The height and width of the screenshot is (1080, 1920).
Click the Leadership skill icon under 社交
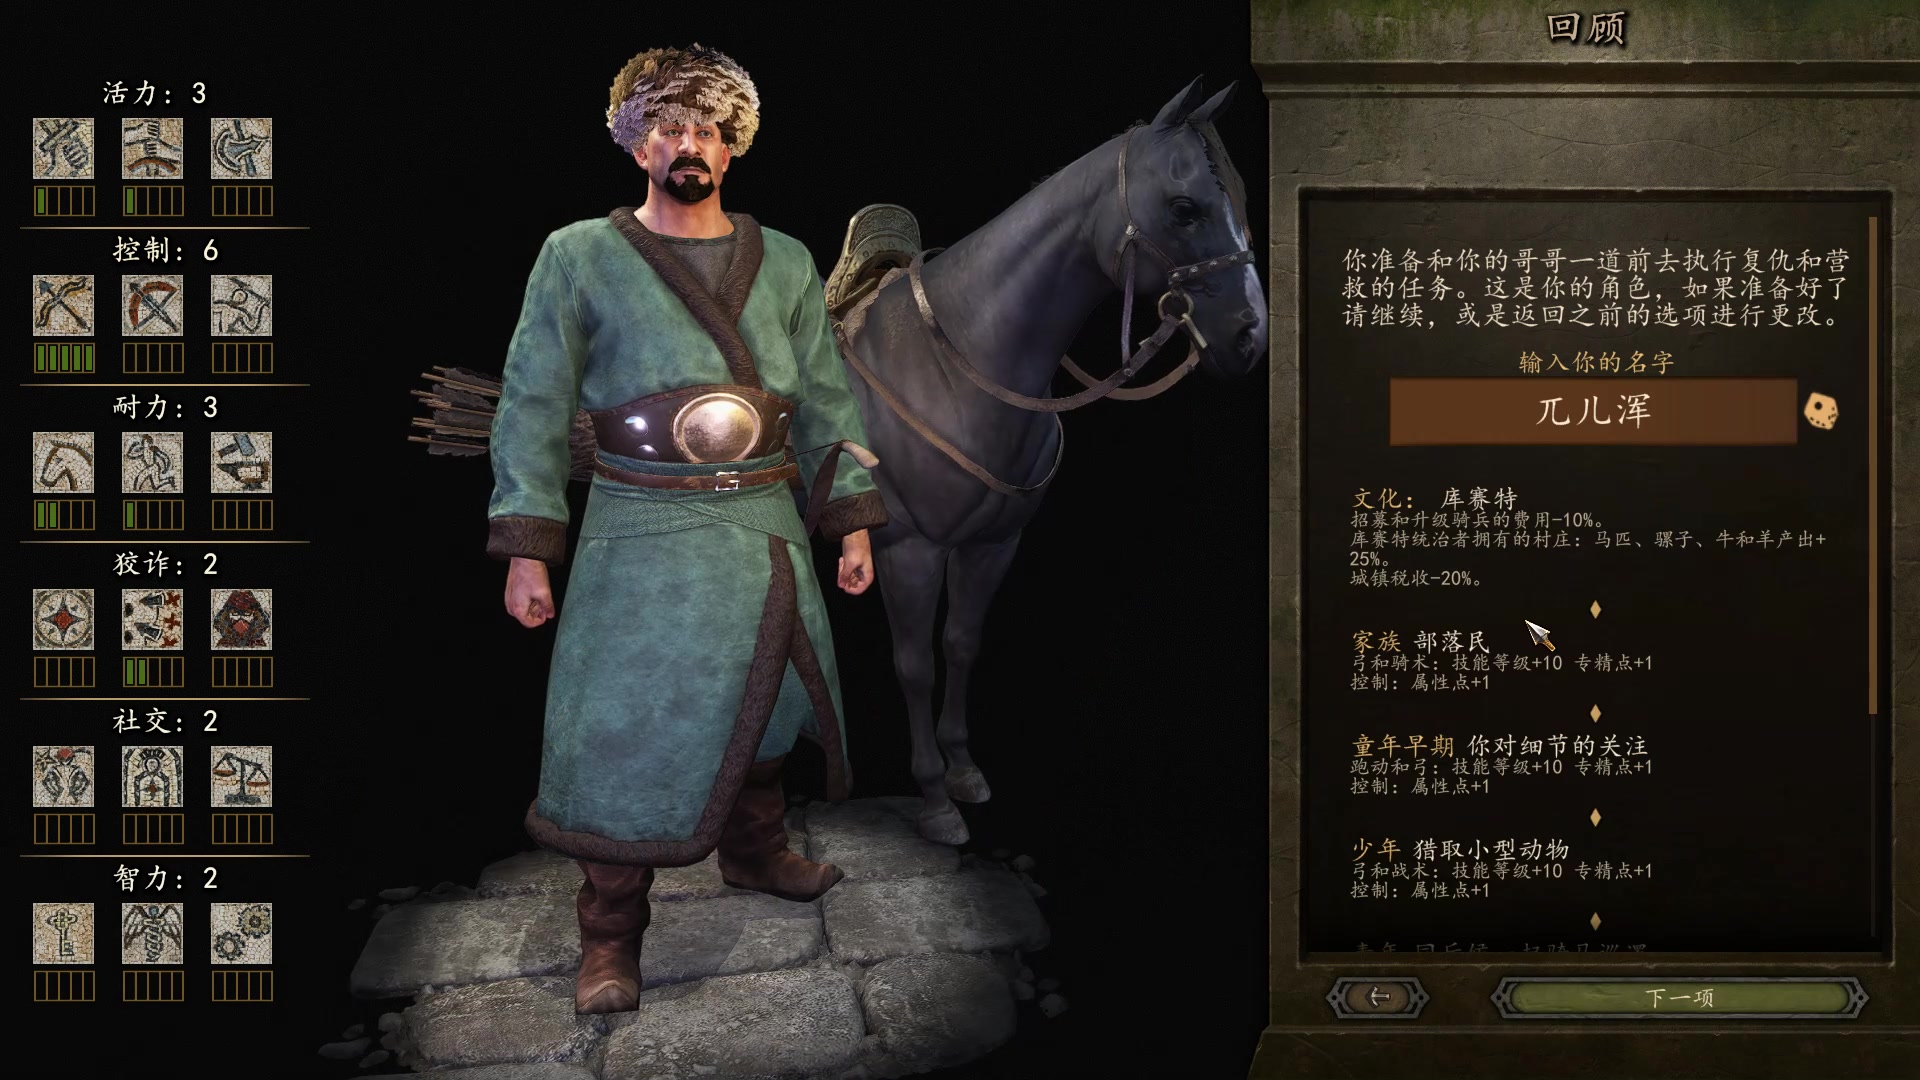[x=152, y=777]
